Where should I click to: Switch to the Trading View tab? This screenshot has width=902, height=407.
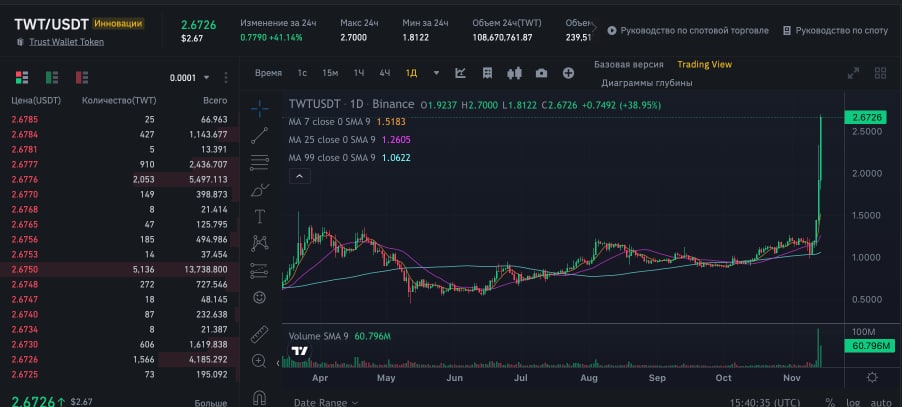pos(705,64)
